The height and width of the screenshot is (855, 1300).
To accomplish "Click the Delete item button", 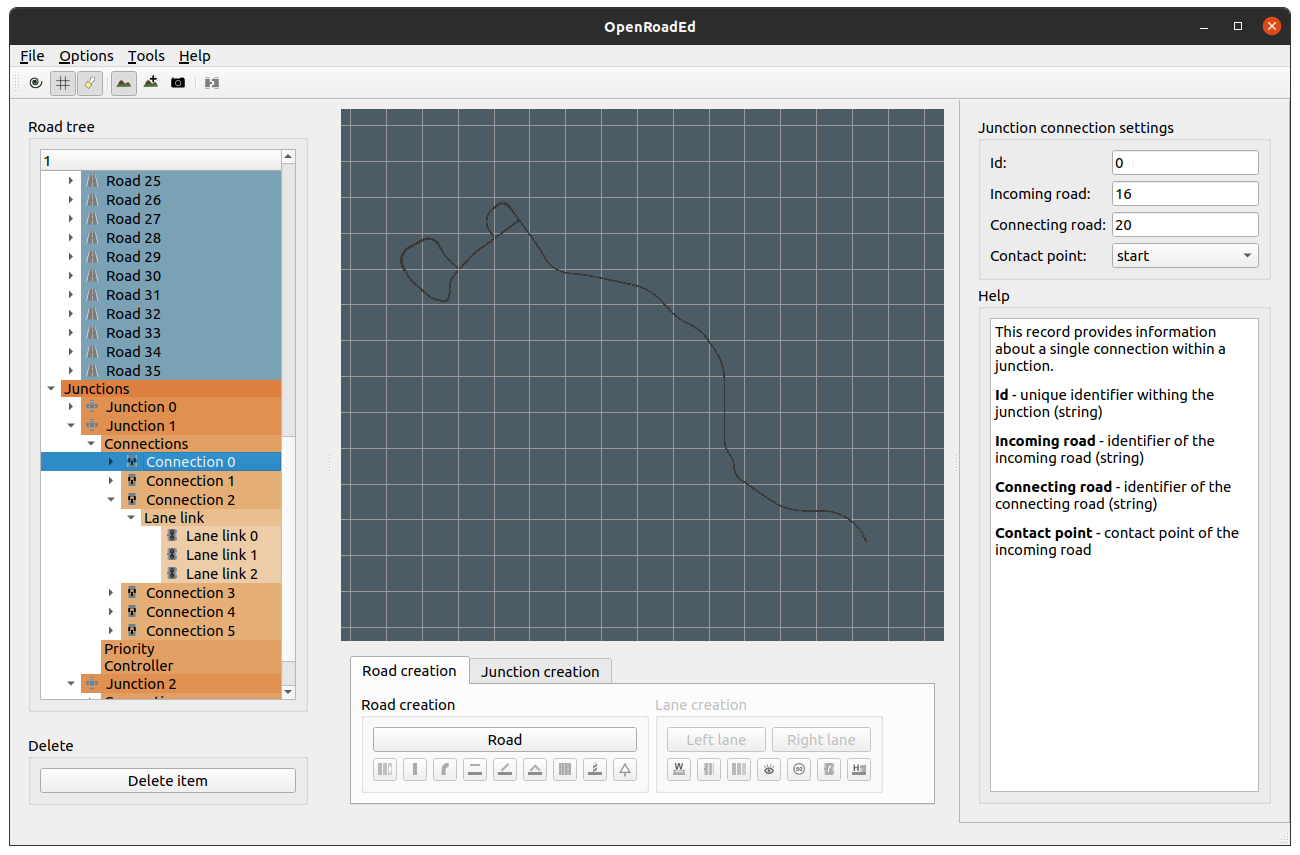I will tap(168, 781).
